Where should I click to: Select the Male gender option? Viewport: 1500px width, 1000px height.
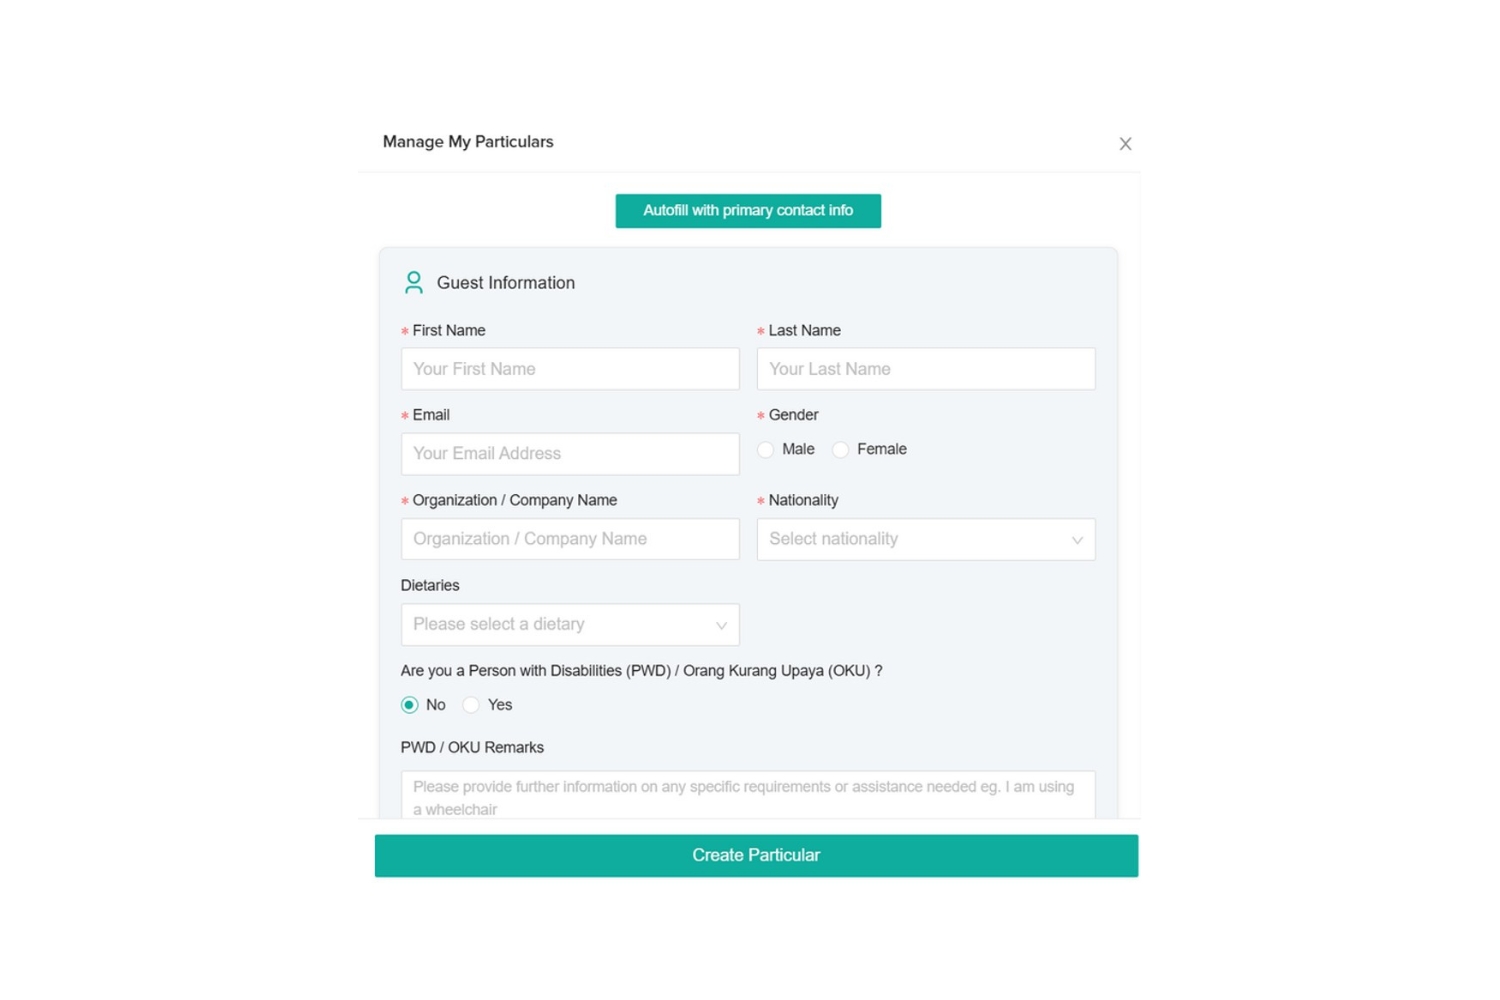766,450
